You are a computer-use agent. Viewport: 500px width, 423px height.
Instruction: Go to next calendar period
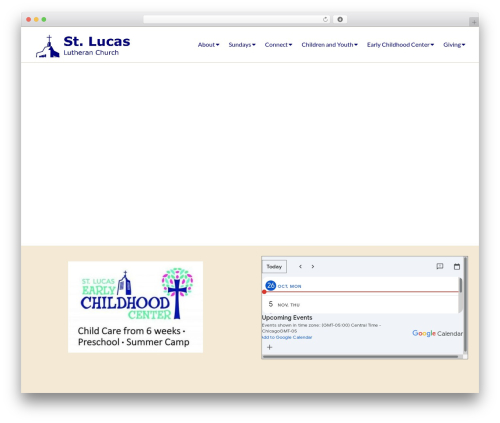pos(313,267)
